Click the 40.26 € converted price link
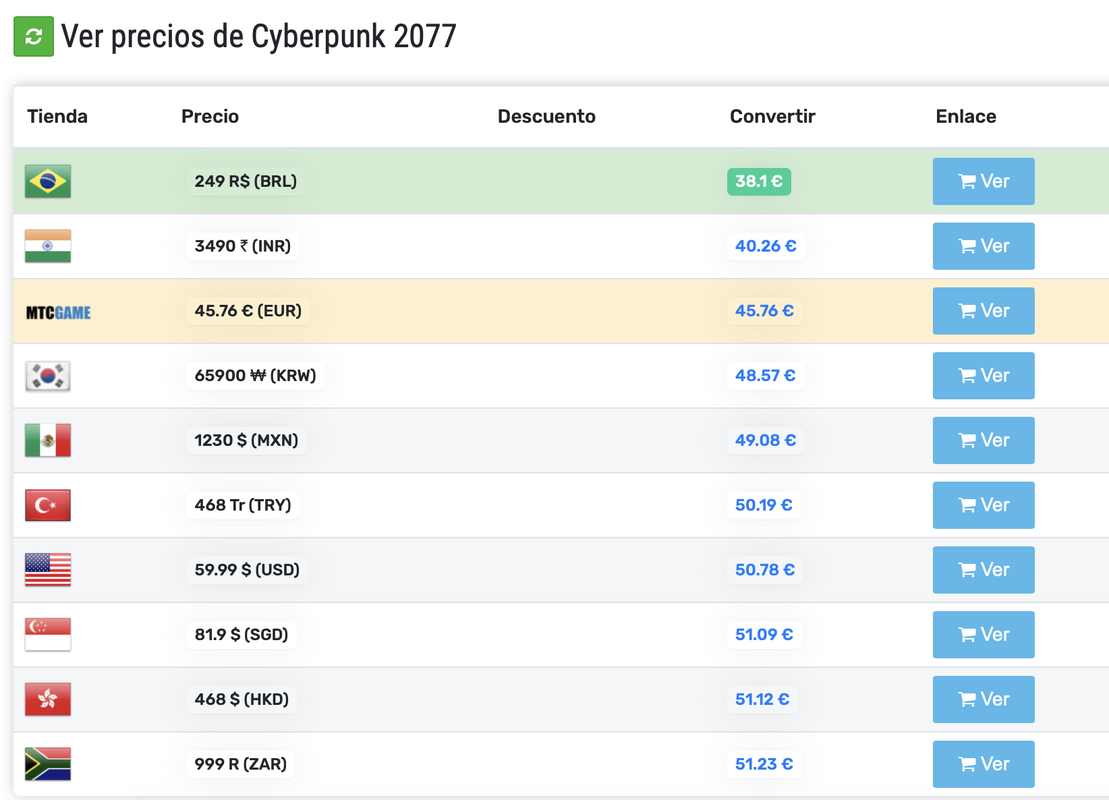 point(765,246)
